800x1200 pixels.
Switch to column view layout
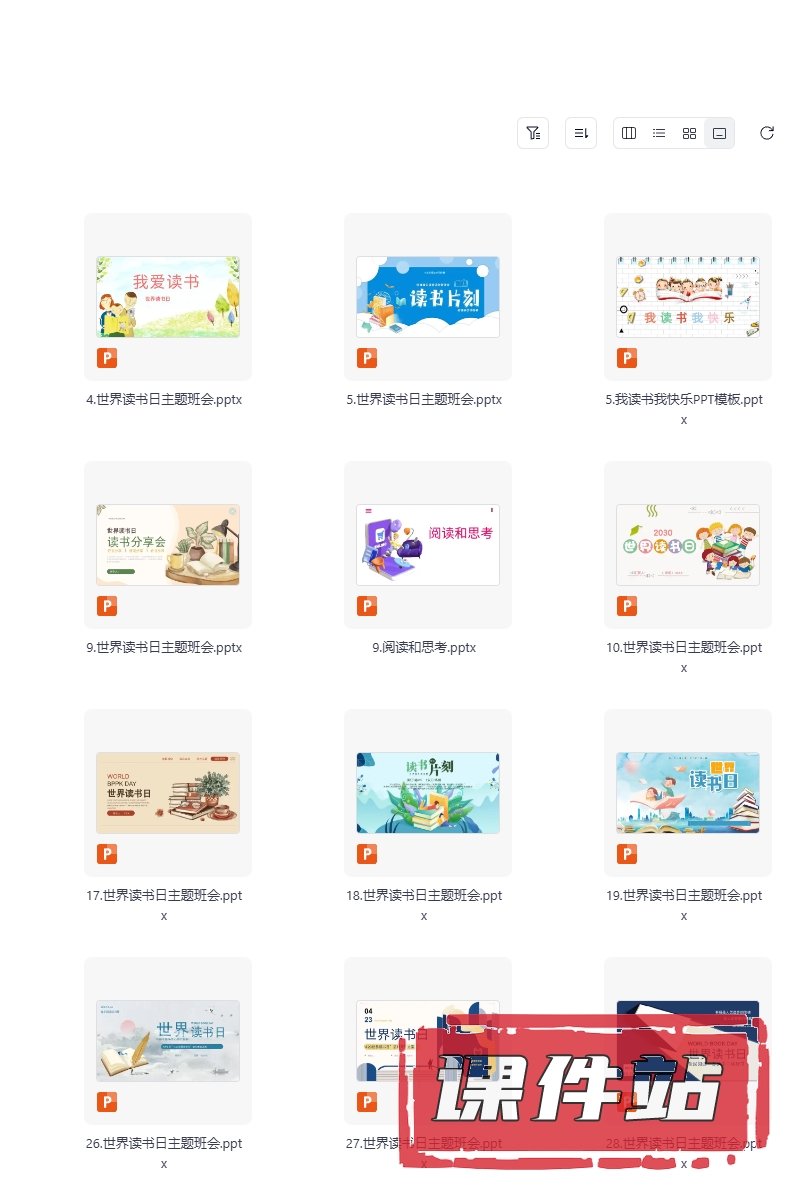pos(629,133)
